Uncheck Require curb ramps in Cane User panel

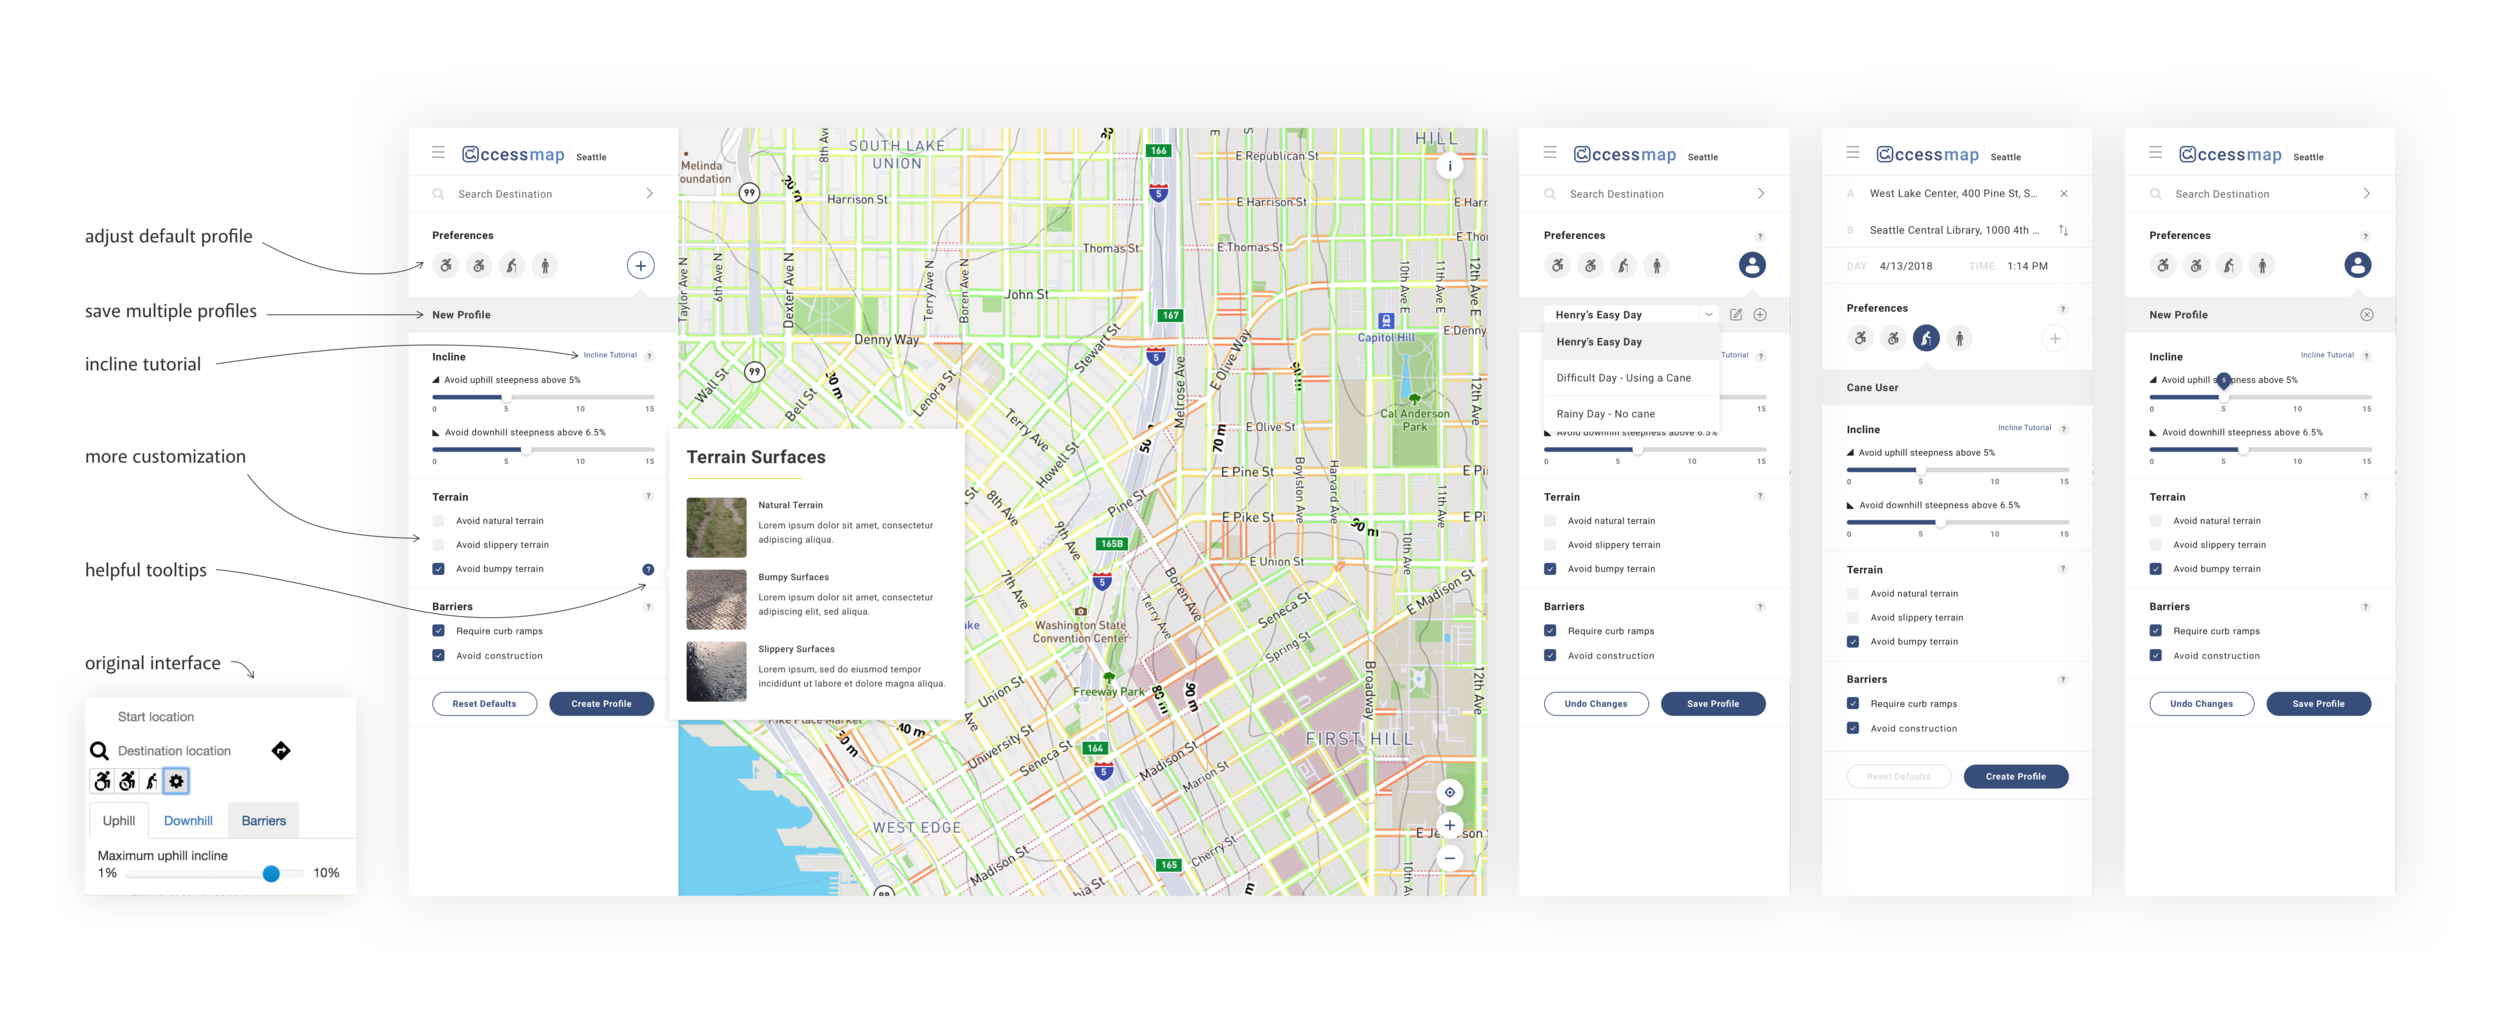coord(1853,704)
